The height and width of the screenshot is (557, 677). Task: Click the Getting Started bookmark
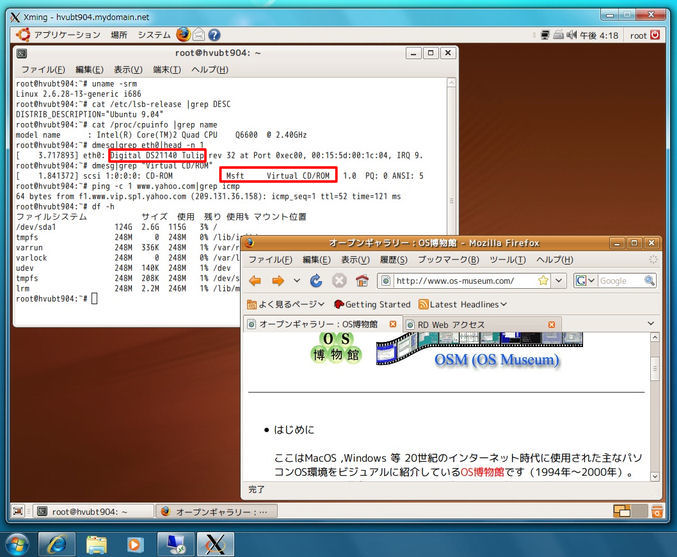tap(372, 304)
